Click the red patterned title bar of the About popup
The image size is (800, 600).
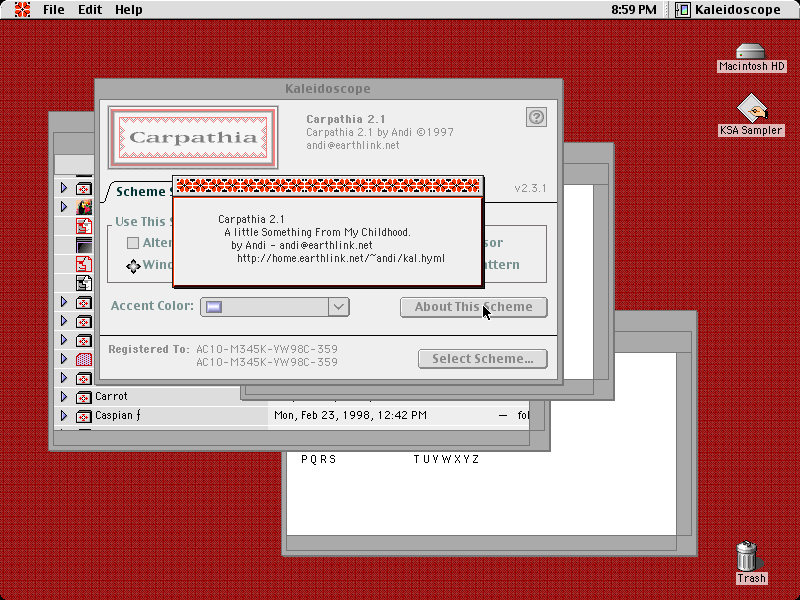tap(328, 186)
